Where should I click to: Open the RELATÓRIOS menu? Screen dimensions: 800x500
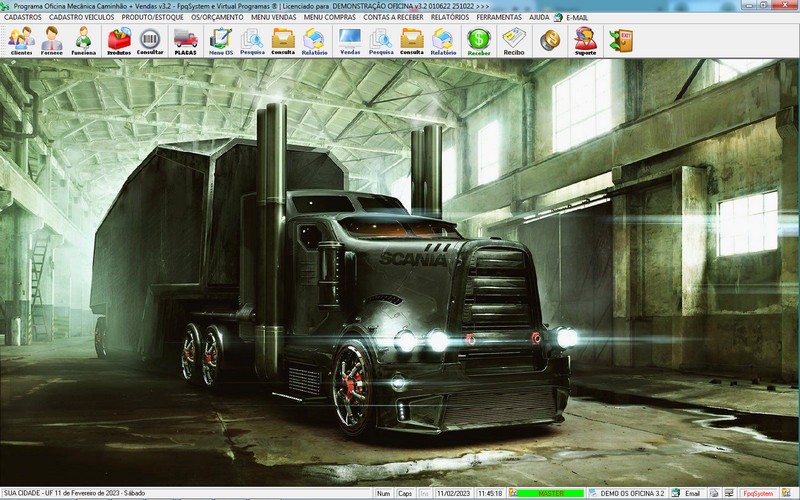[x=449, y=17]
